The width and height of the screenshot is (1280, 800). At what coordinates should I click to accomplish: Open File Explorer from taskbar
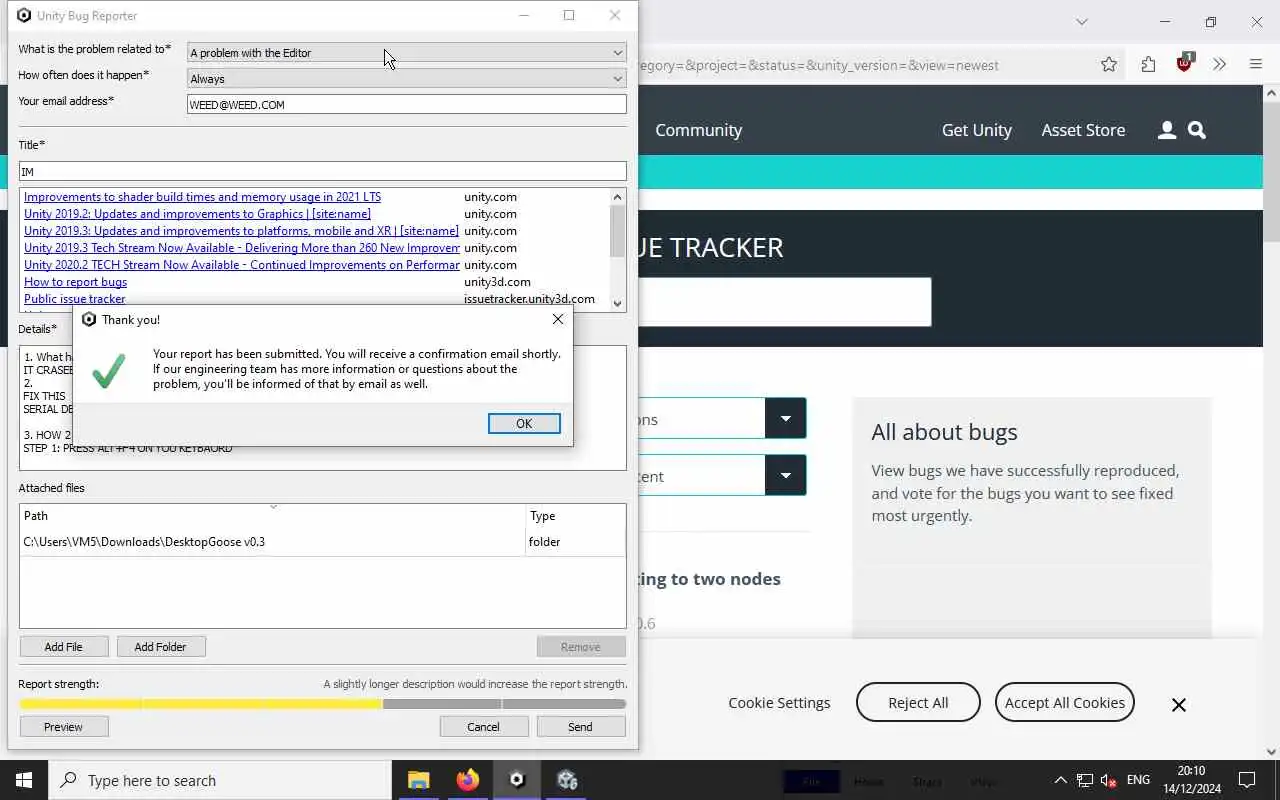point(418,780)
